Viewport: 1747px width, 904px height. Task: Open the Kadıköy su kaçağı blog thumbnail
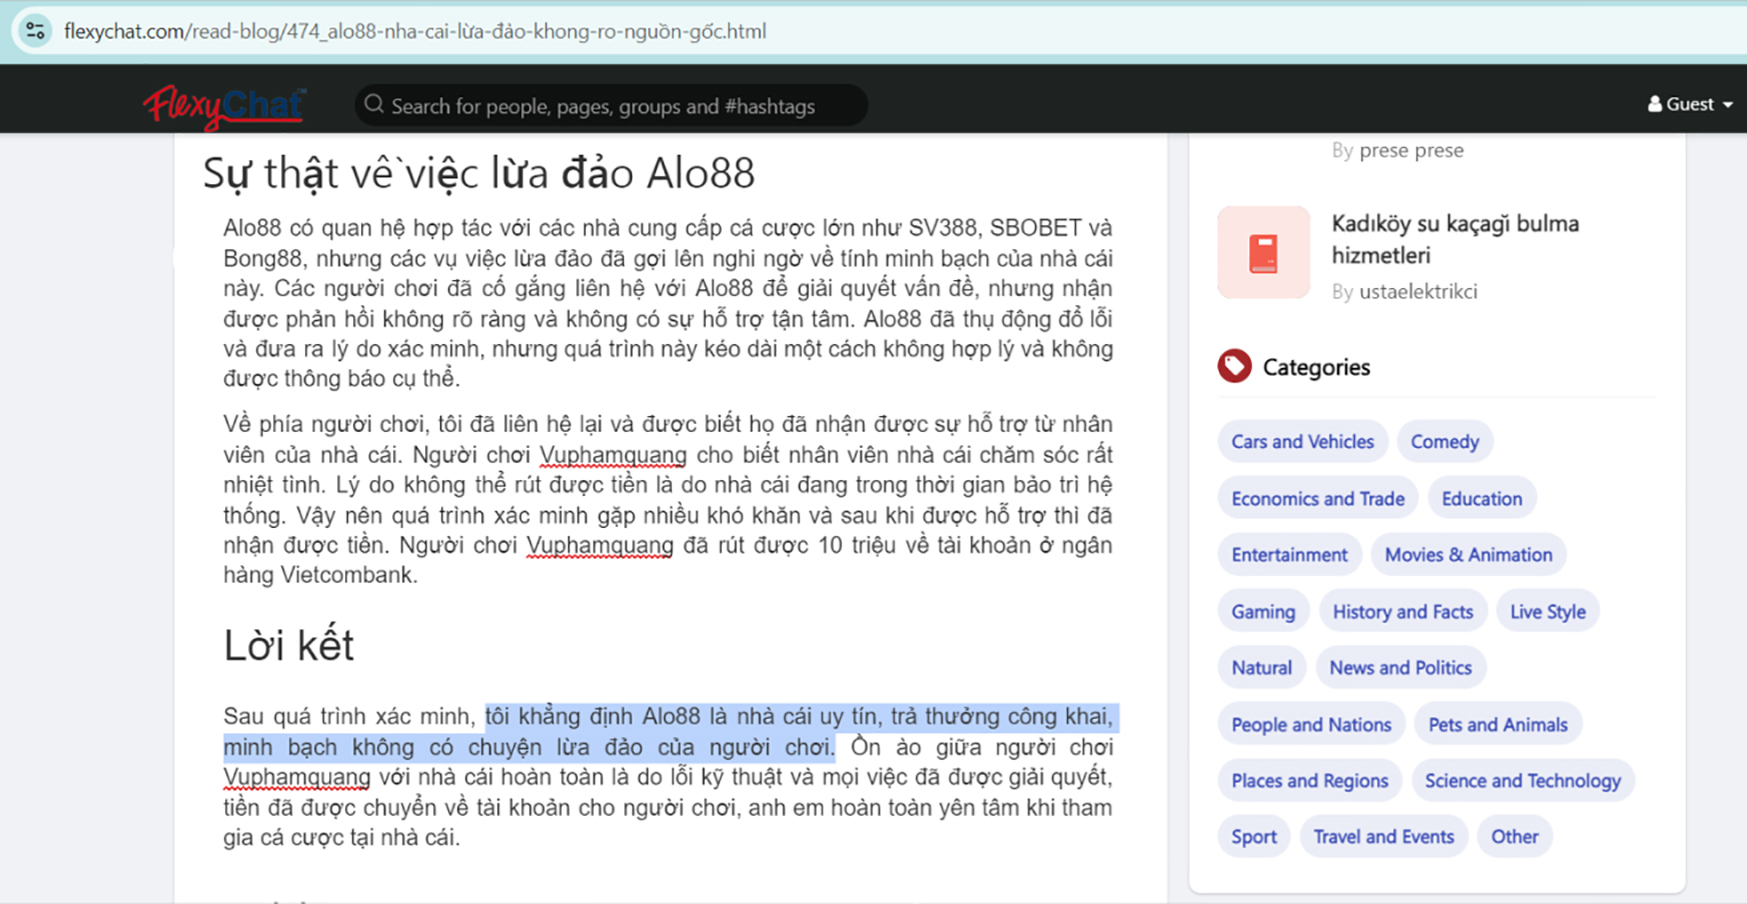click(x=1264, y=252)
